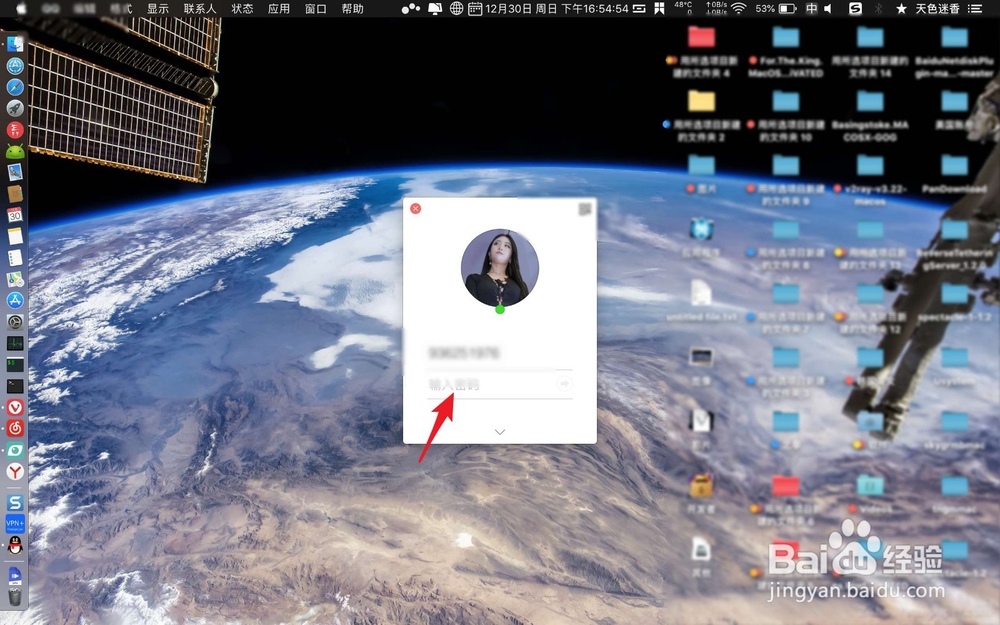Open the Apple menu

[x=21, y=8]
